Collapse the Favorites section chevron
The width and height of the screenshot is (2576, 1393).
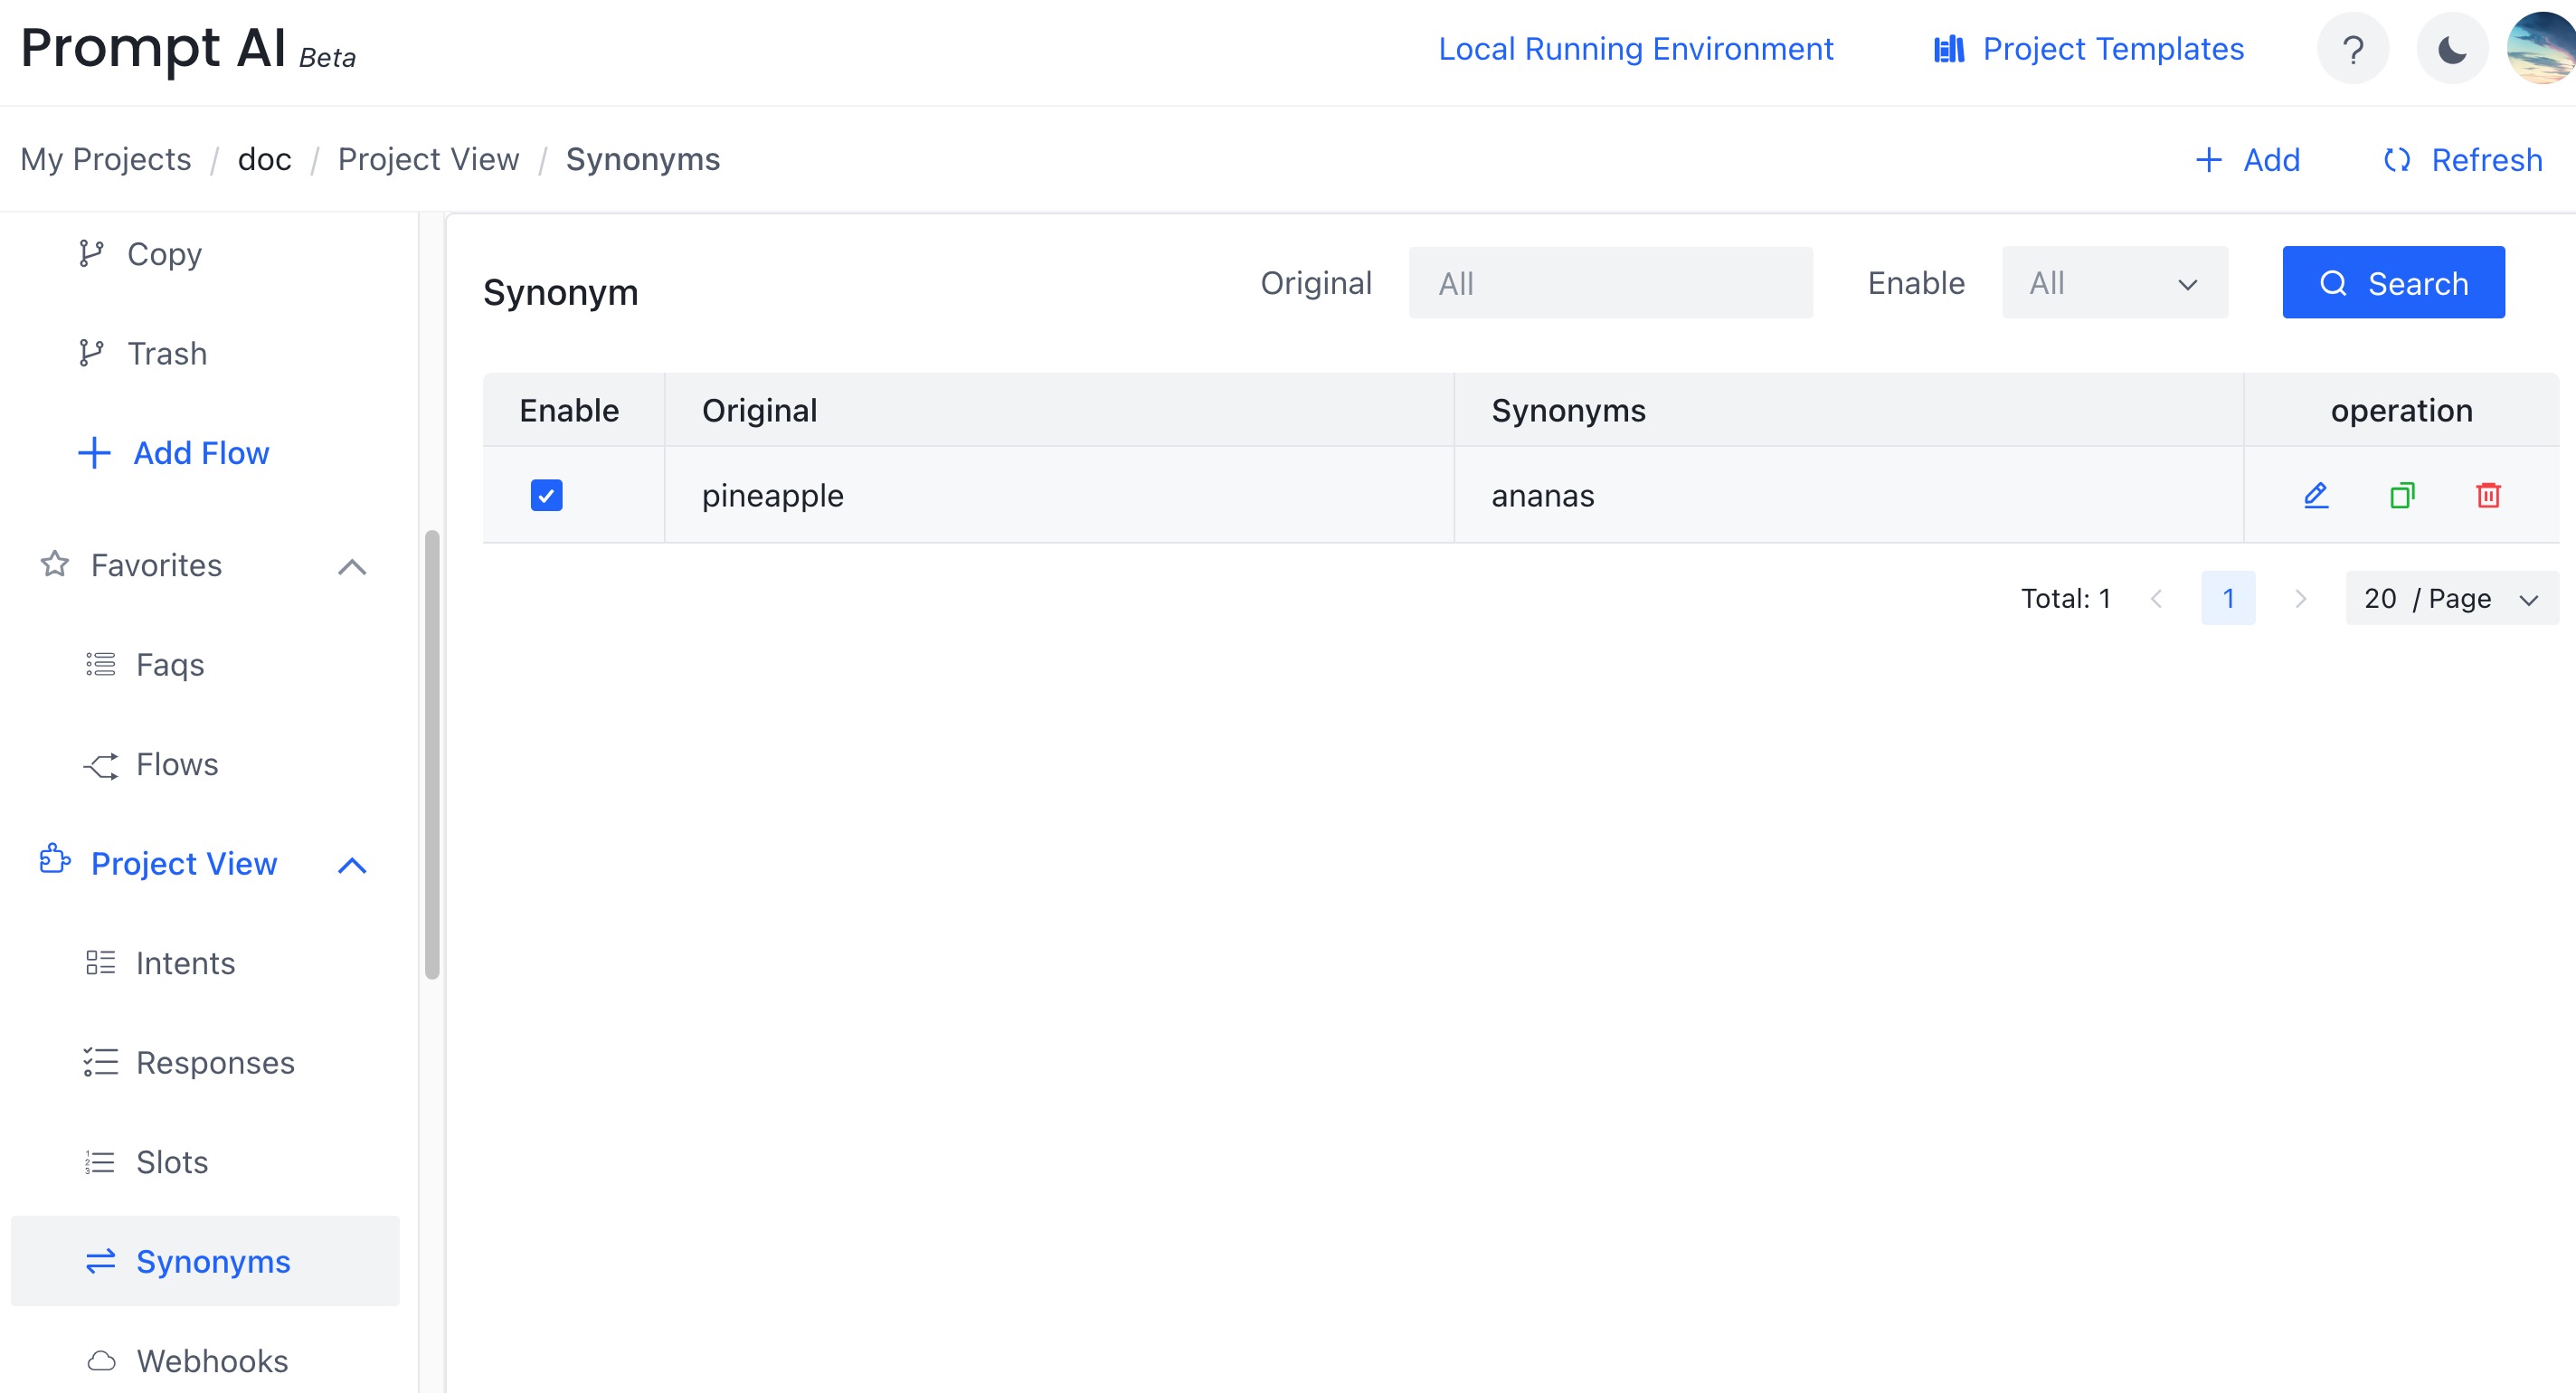352,566
